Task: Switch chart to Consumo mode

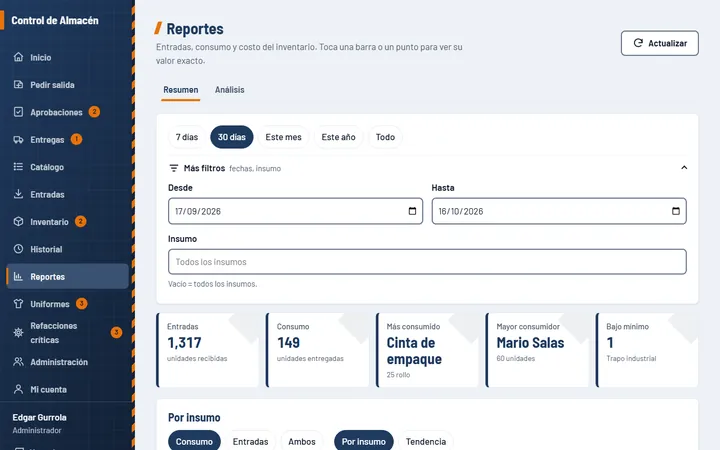Action: tap(194, 441)
